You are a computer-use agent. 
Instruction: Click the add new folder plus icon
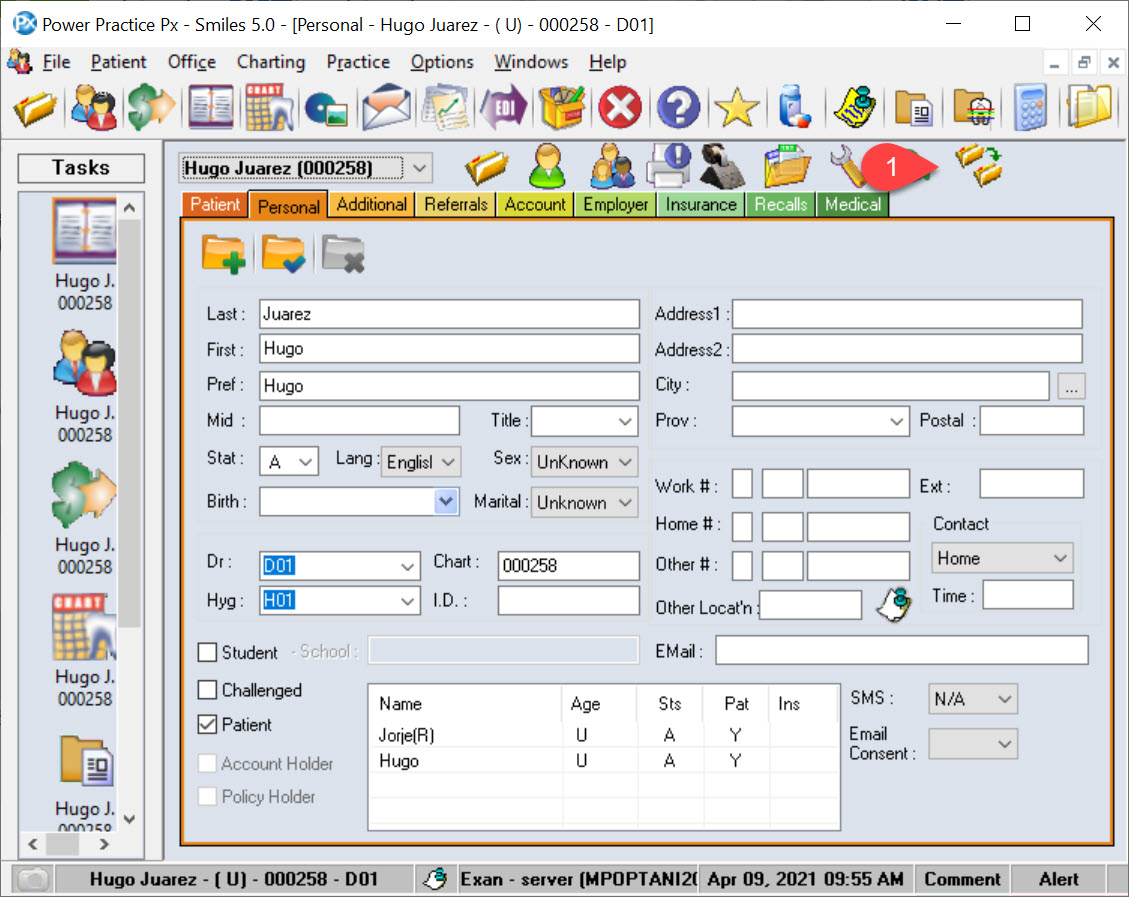[x=223, y=254]
